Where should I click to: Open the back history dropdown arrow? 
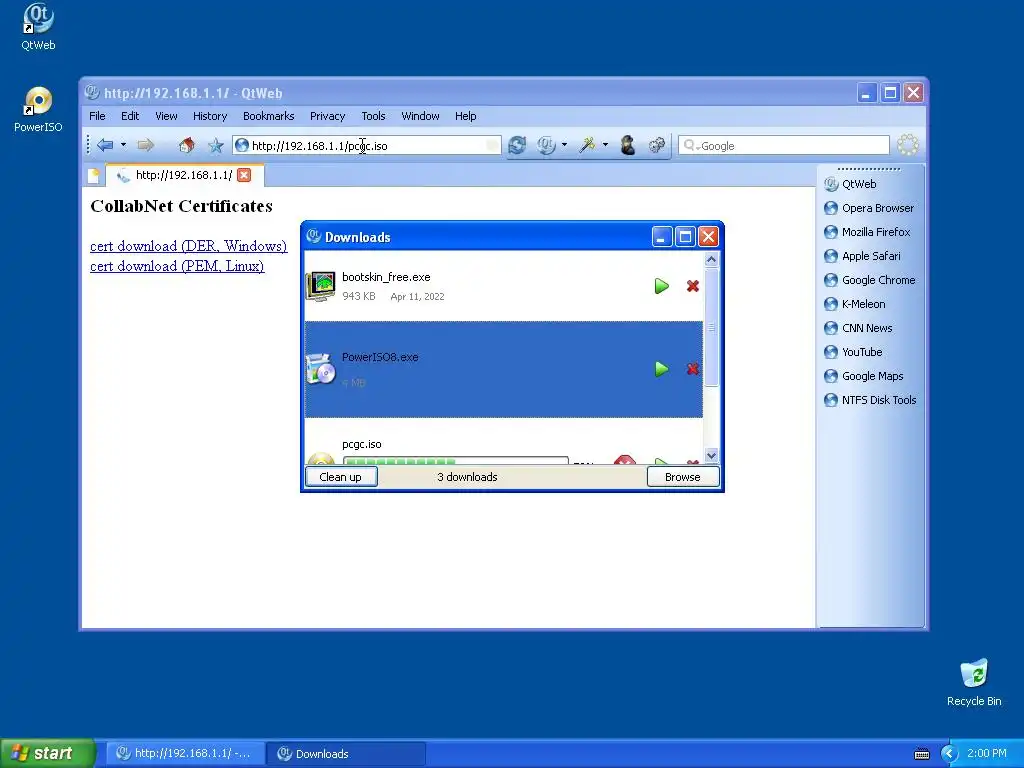pyautogui.click(x=123, y=145)
